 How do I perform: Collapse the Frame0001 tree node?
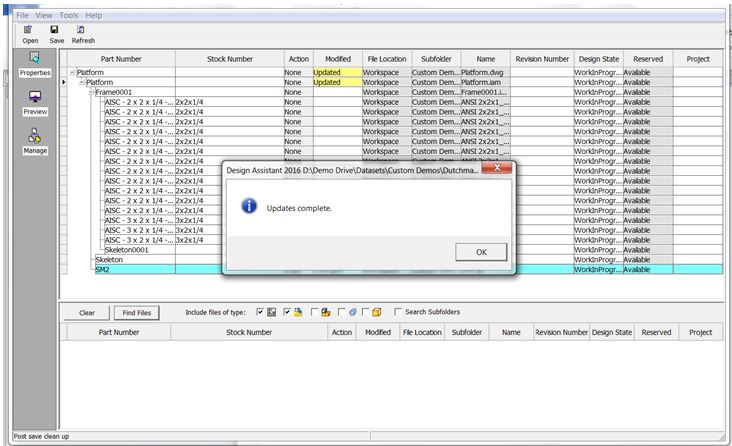(x=92, y=92)
